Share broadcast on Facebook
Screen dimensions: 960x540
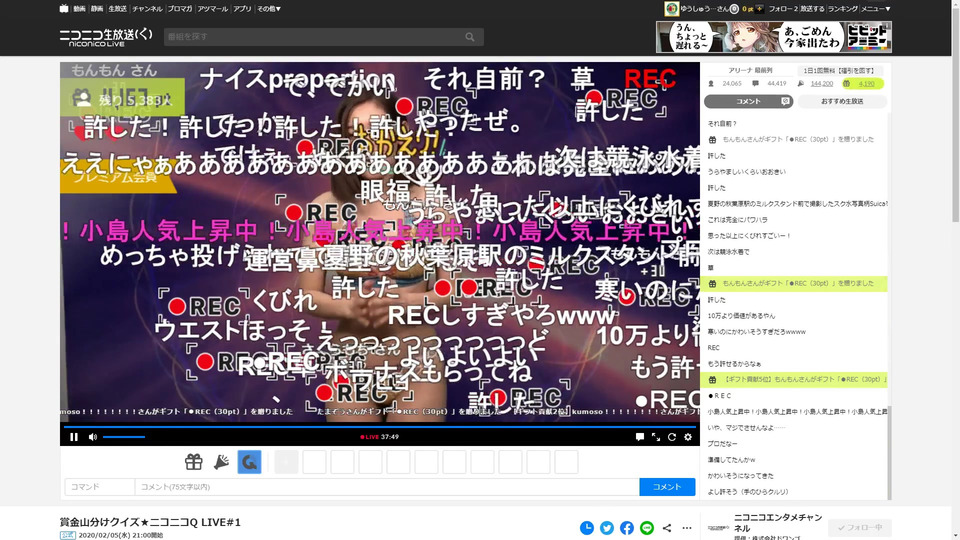point(627,528)
